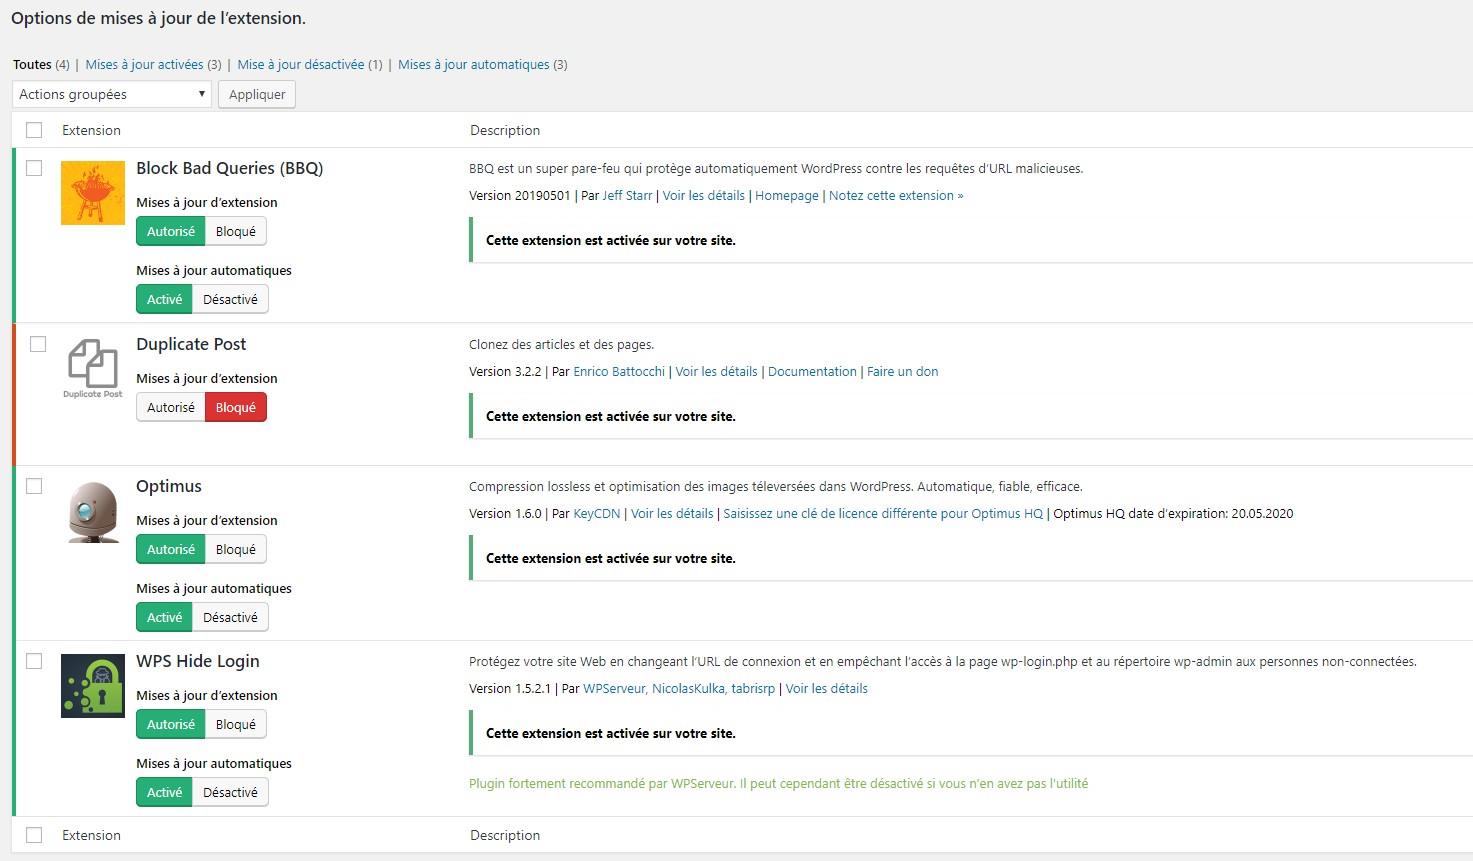Click the Faire un don link
Viewport: 1473px width, 861px height.
(903, 371)
